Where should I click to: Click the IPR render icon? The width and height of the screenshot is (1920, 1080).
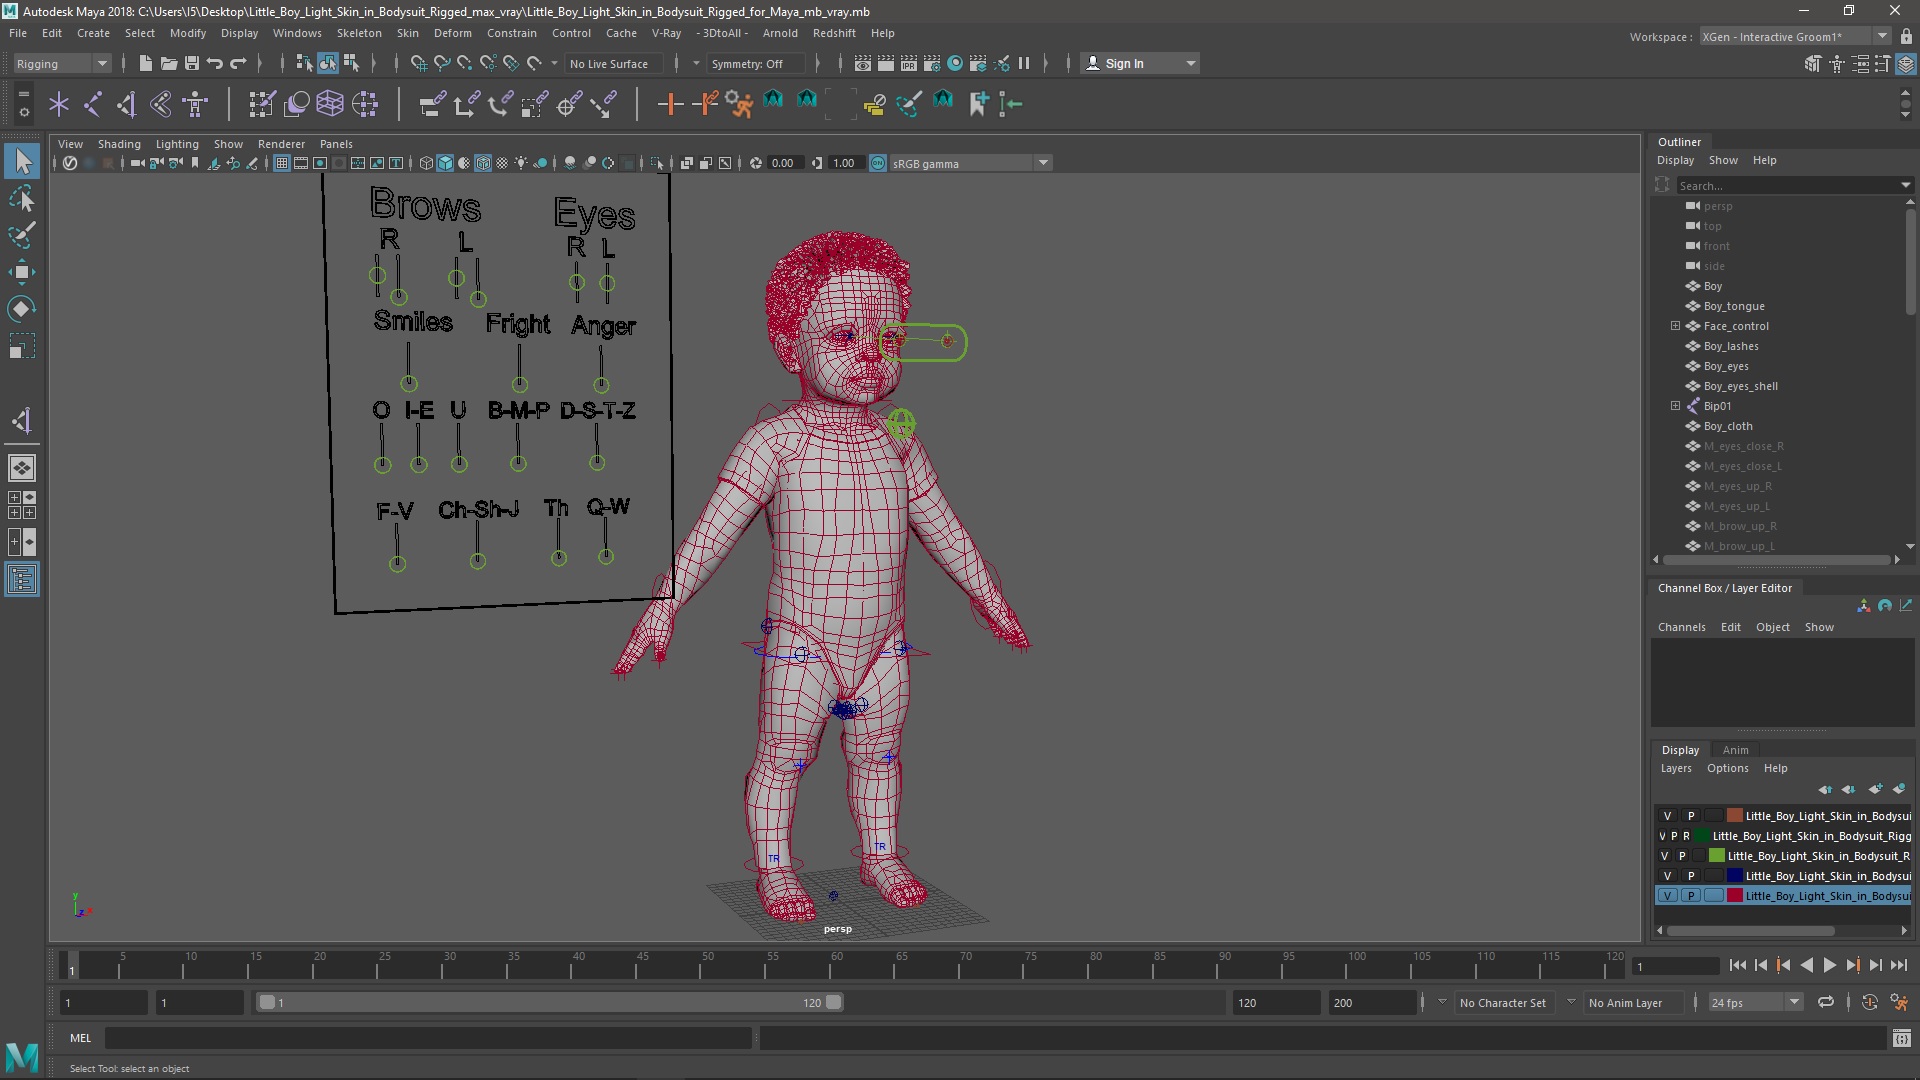pos(909,63)
